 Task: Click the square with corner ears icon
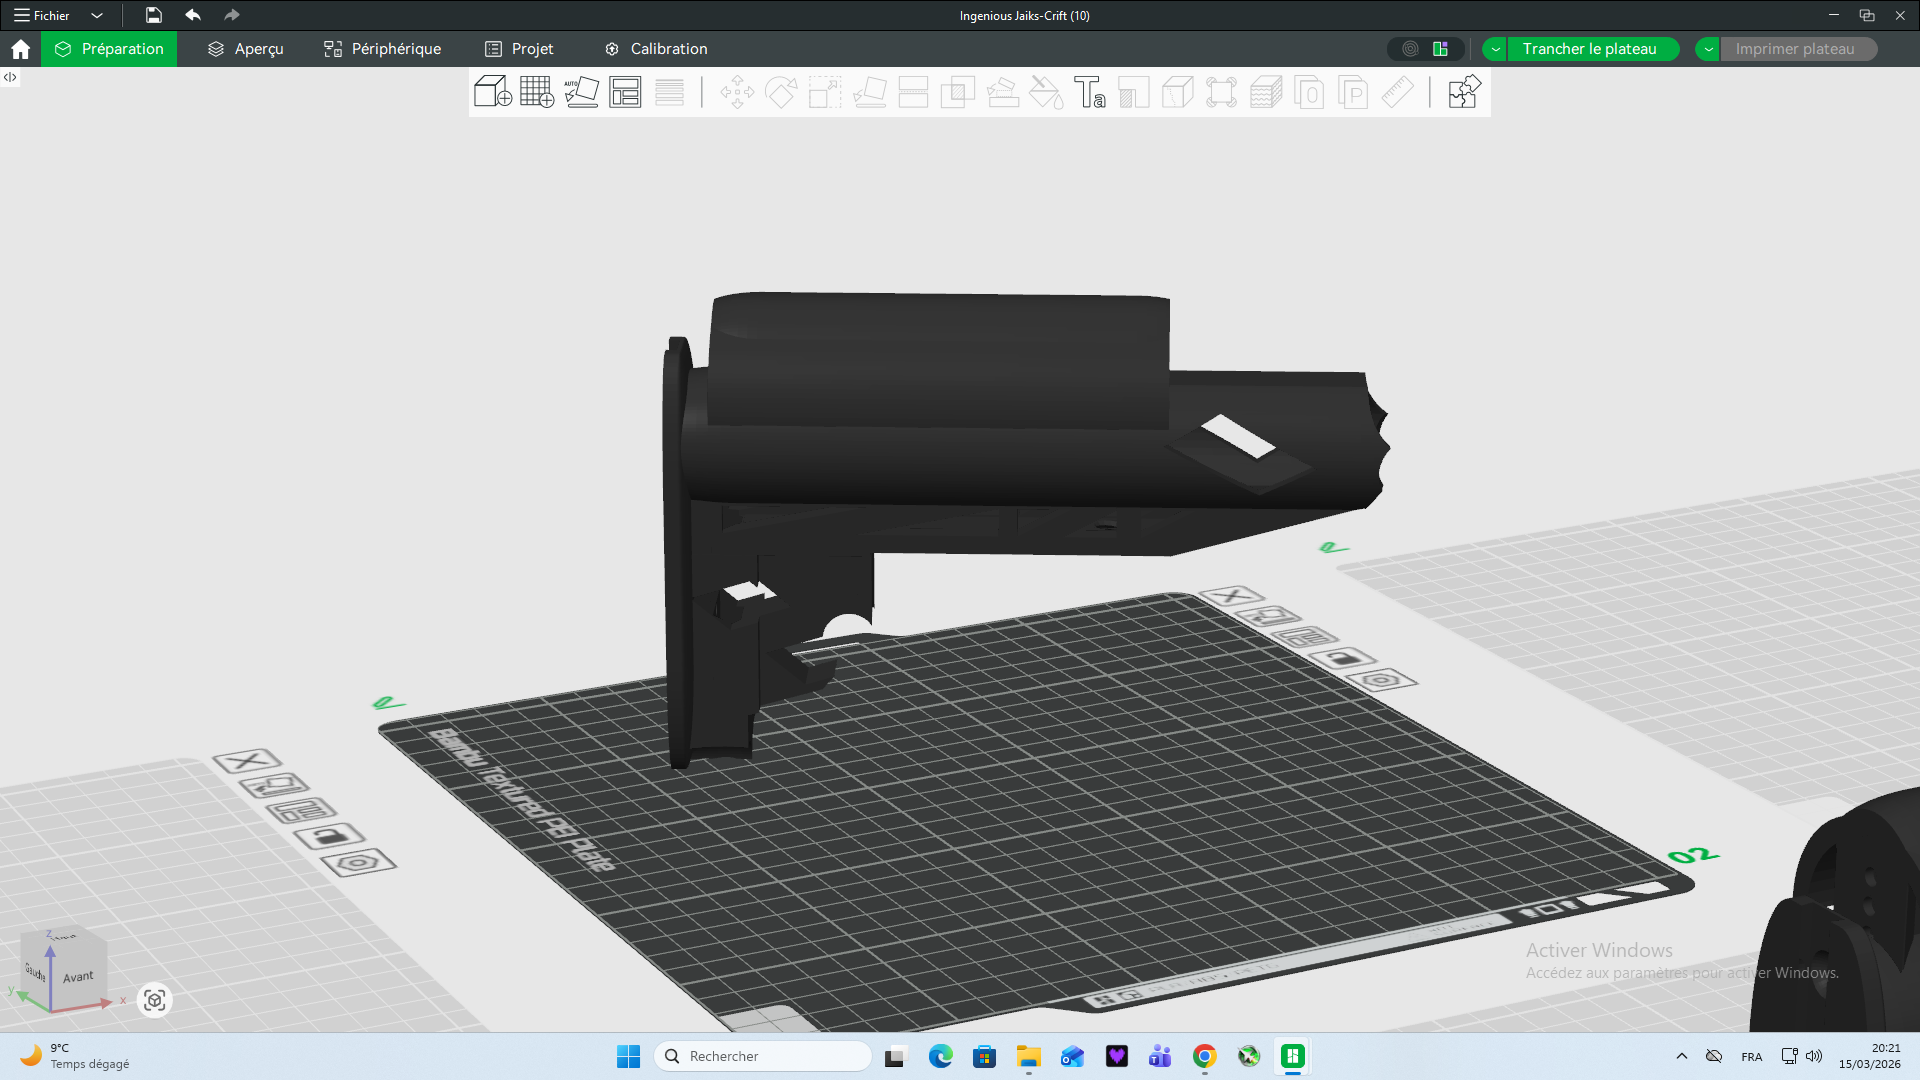coord(1222,92)
